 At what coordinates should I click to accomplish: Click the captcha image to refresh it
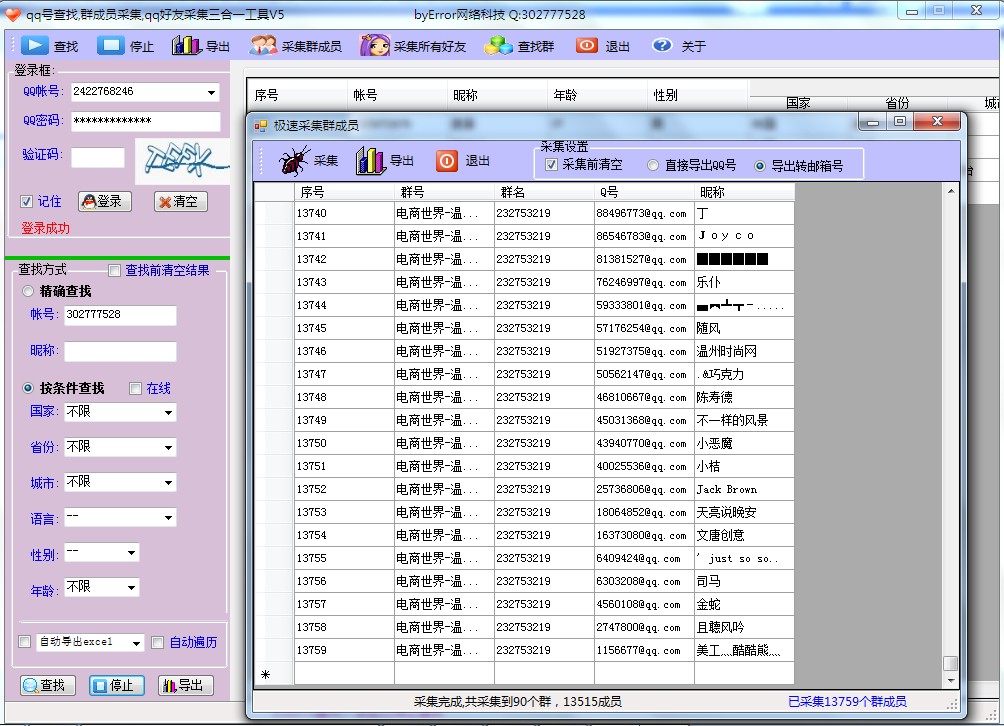182,161
